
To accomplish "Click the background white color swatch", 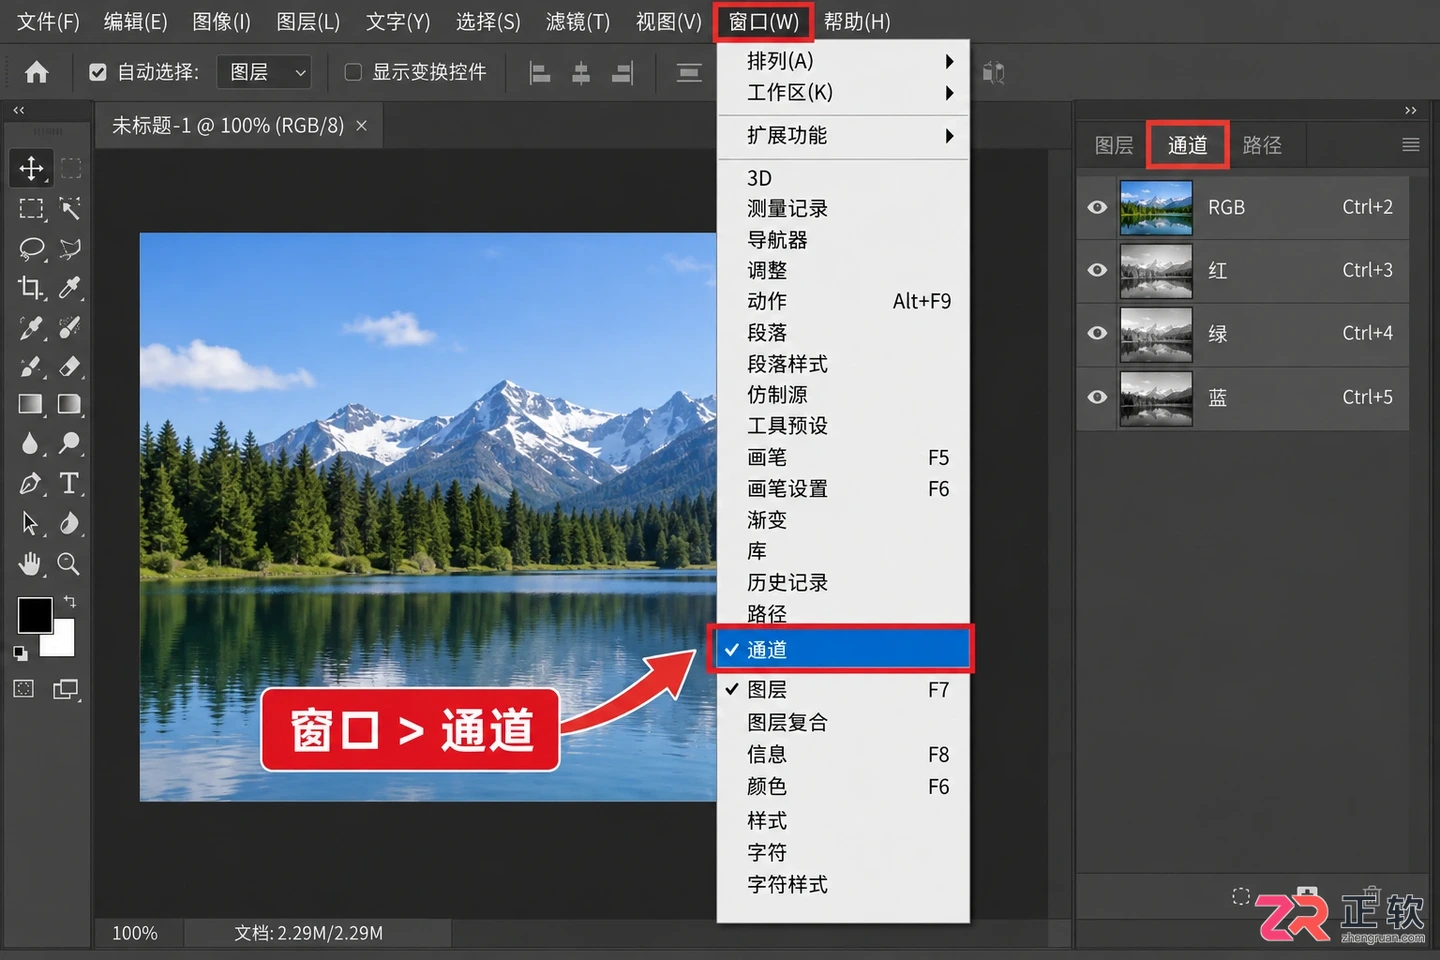I will pos(62,643).
